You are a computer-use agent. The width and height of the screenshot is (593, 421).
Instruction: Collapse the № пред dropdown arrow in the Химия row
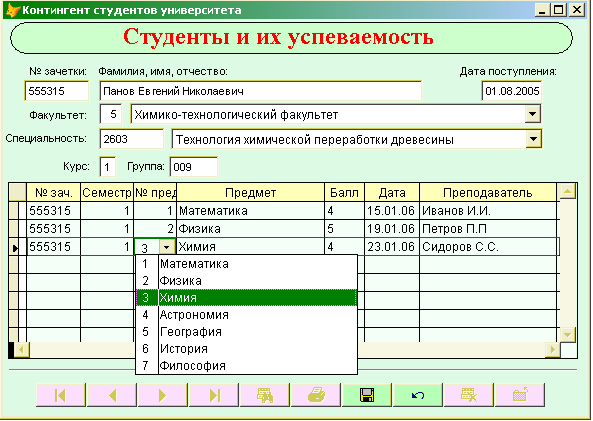(x=166, y=247)
